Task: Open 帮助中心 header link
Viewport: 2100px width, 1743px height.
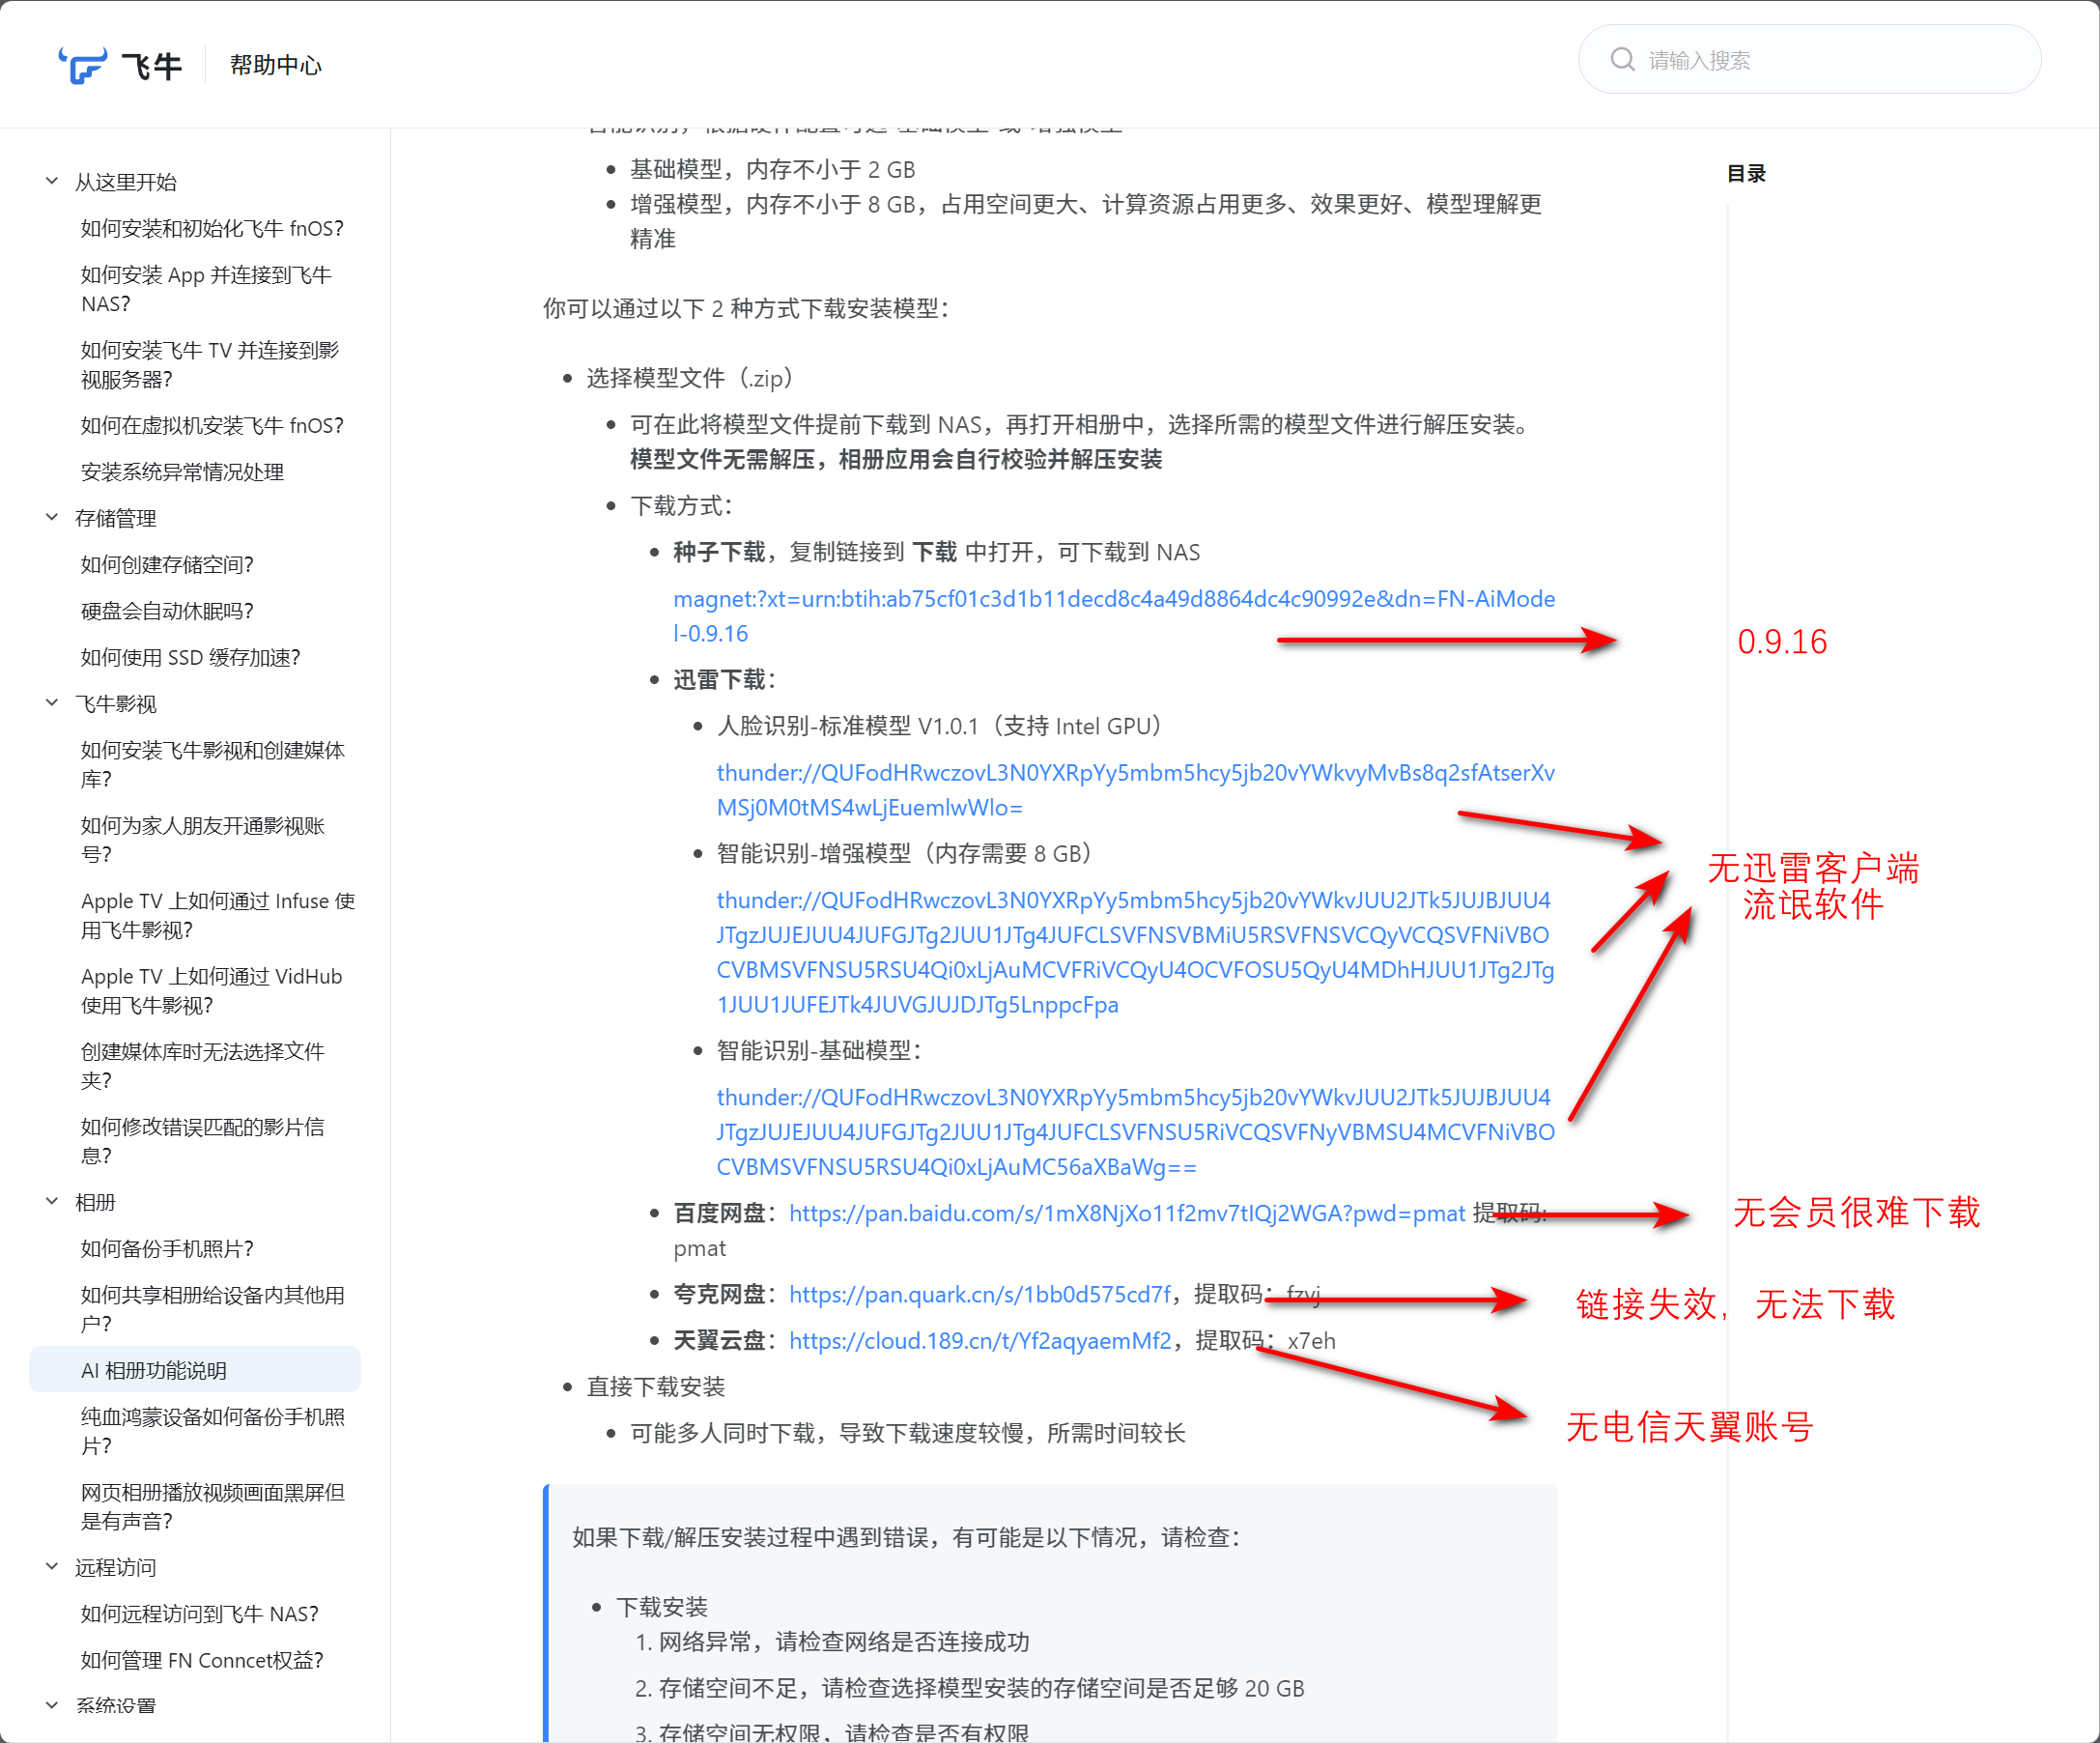Action: [276, 65]
